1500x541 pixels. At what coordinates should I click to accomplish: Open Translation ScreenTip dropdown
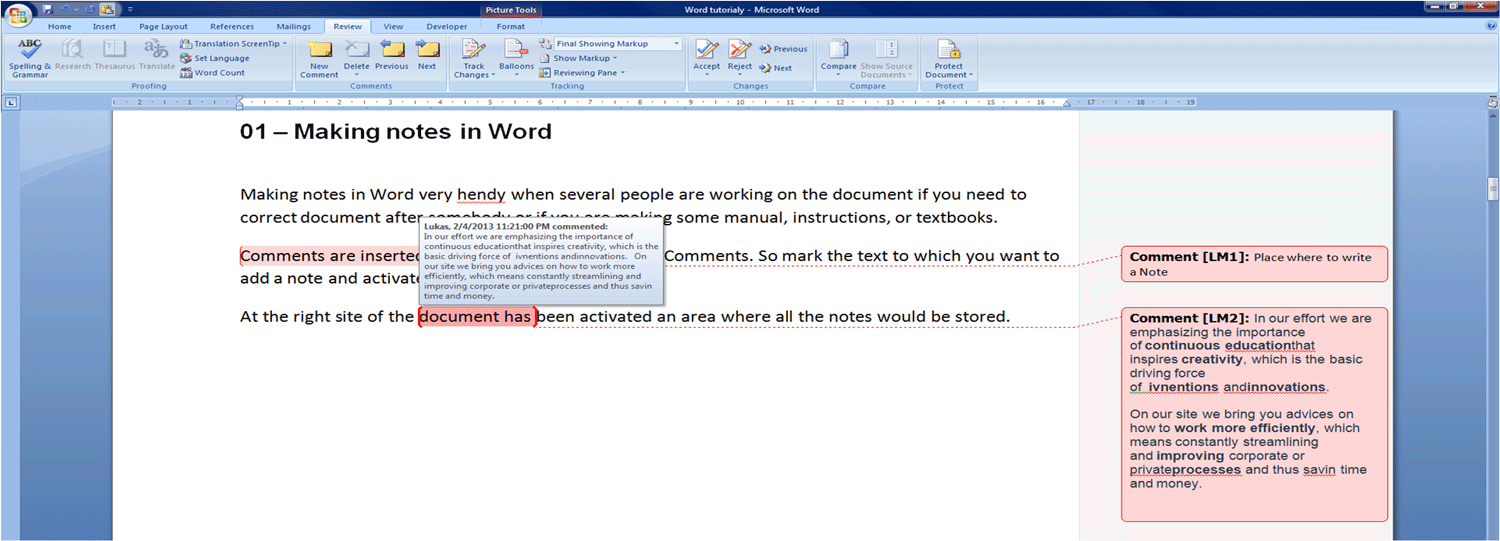click(x=234, y=44)
